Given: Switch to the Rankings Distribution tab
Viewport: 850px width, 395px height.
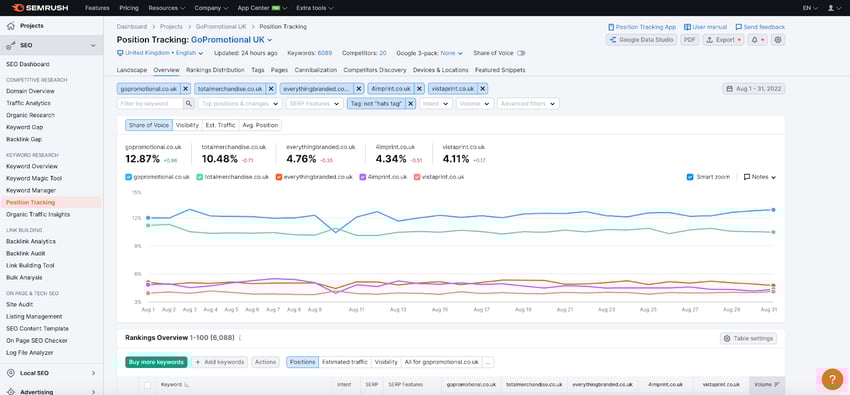Looking at the screenshot, I should point(215,70).
